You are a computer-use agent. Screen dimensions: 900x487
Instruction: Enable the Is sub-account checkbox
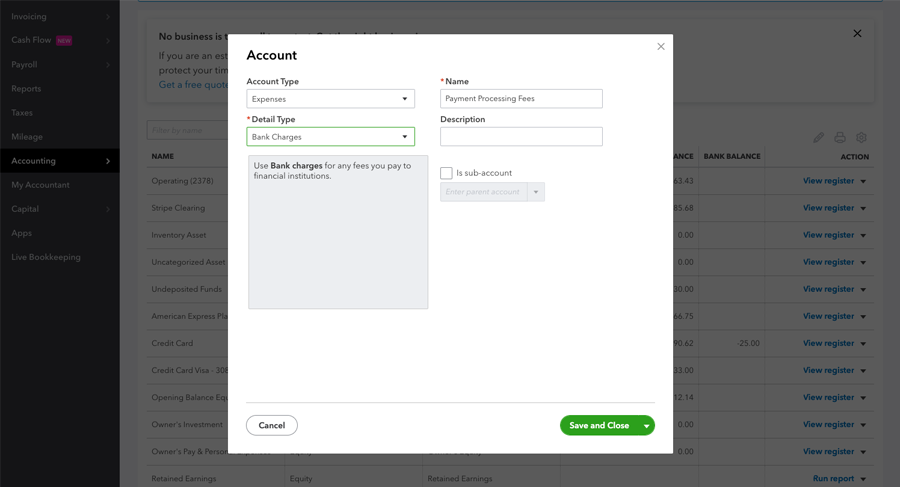click(446, 173)
